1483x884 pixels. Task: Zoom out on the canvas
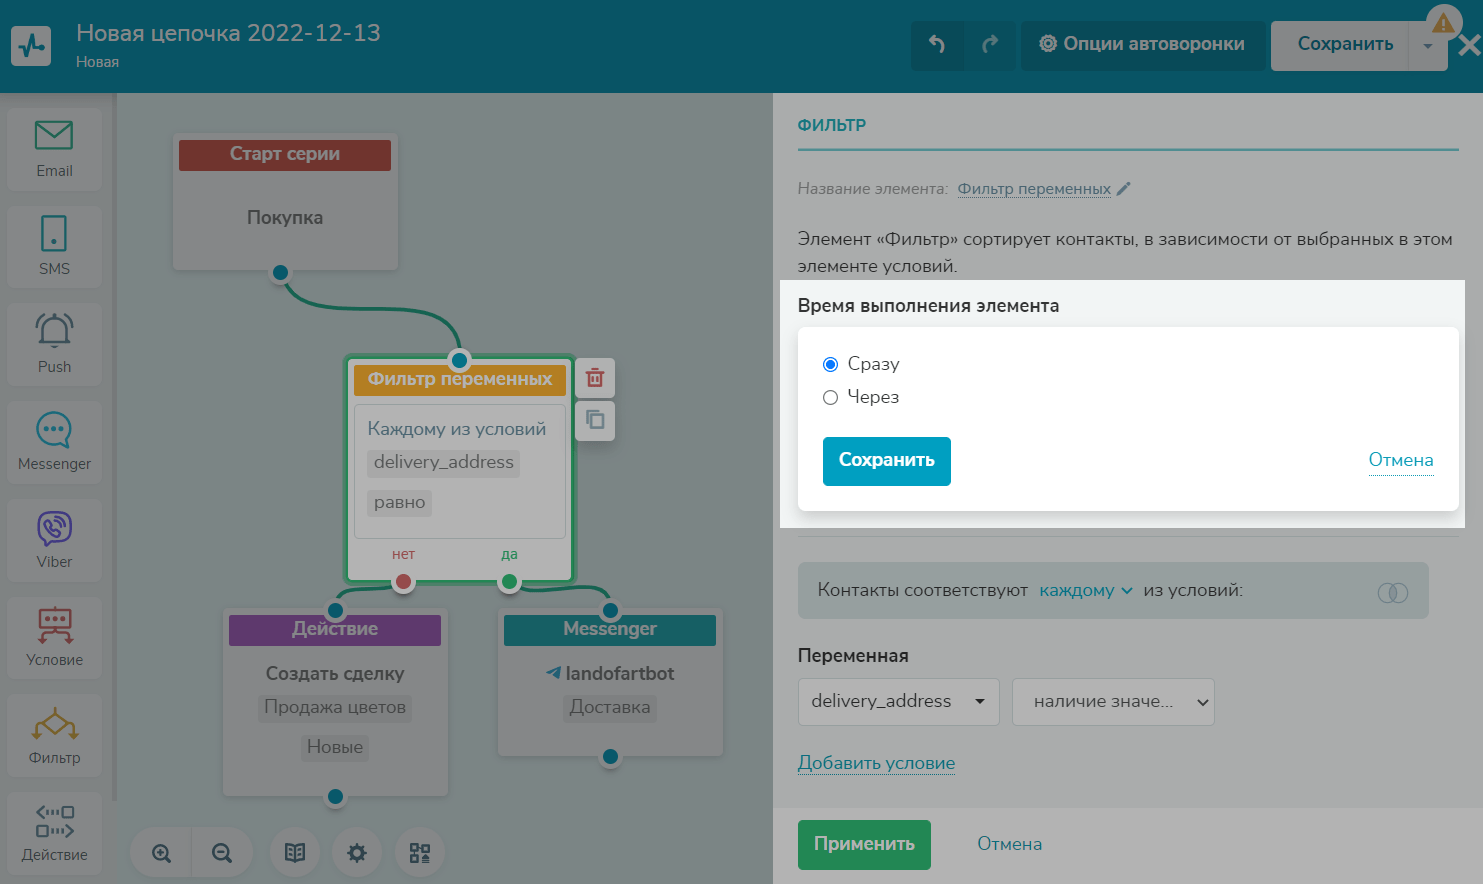[x=222, y=853]
